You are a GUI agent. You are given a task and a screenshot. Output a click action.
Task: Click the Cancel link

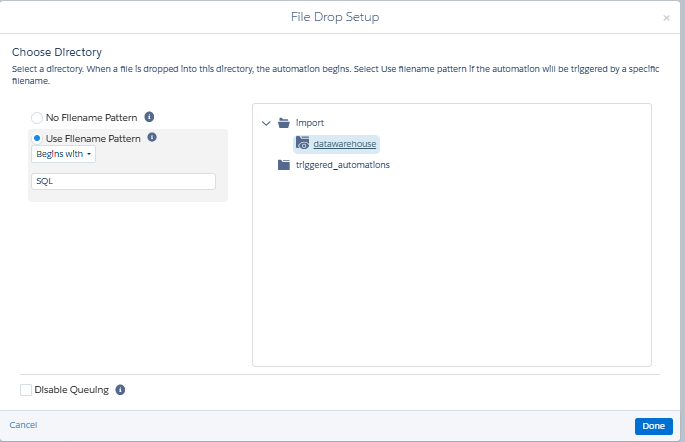click(24, 425)
